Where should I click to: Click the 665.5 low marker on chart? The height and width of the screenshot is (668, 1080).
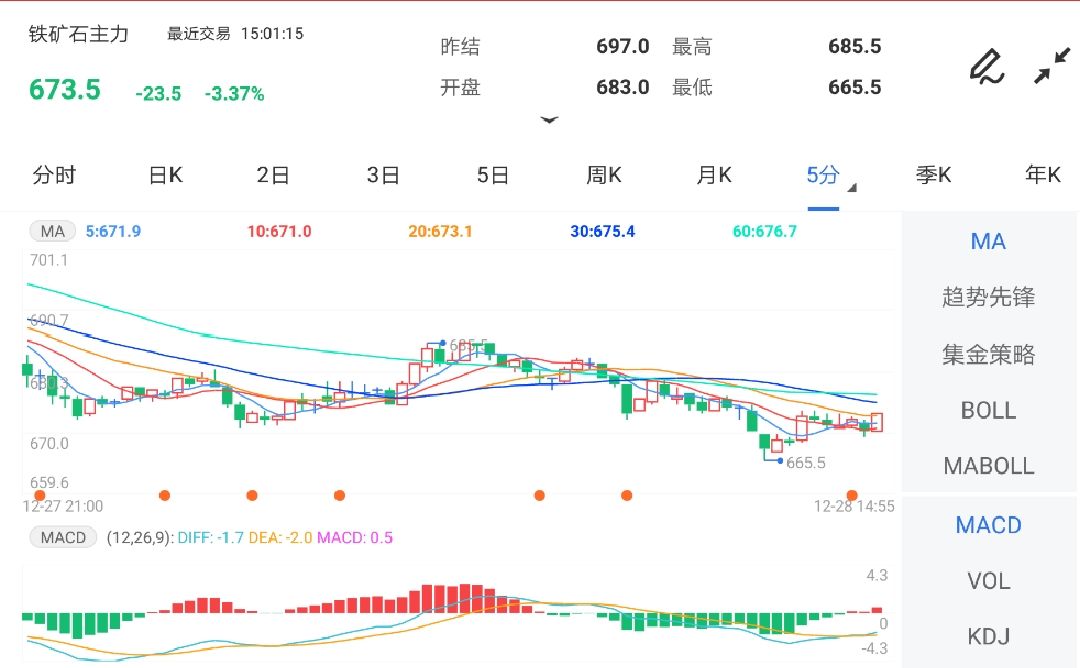pyautogui.click(x=805, y=463)
